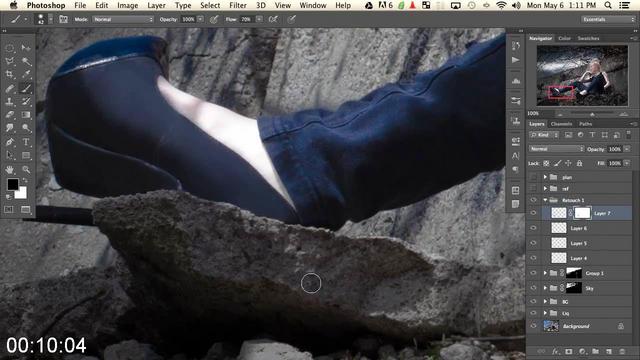Screen dimensions: 640x360
Task: Select the Clone Stamp tool
Action: coord(10,102)
